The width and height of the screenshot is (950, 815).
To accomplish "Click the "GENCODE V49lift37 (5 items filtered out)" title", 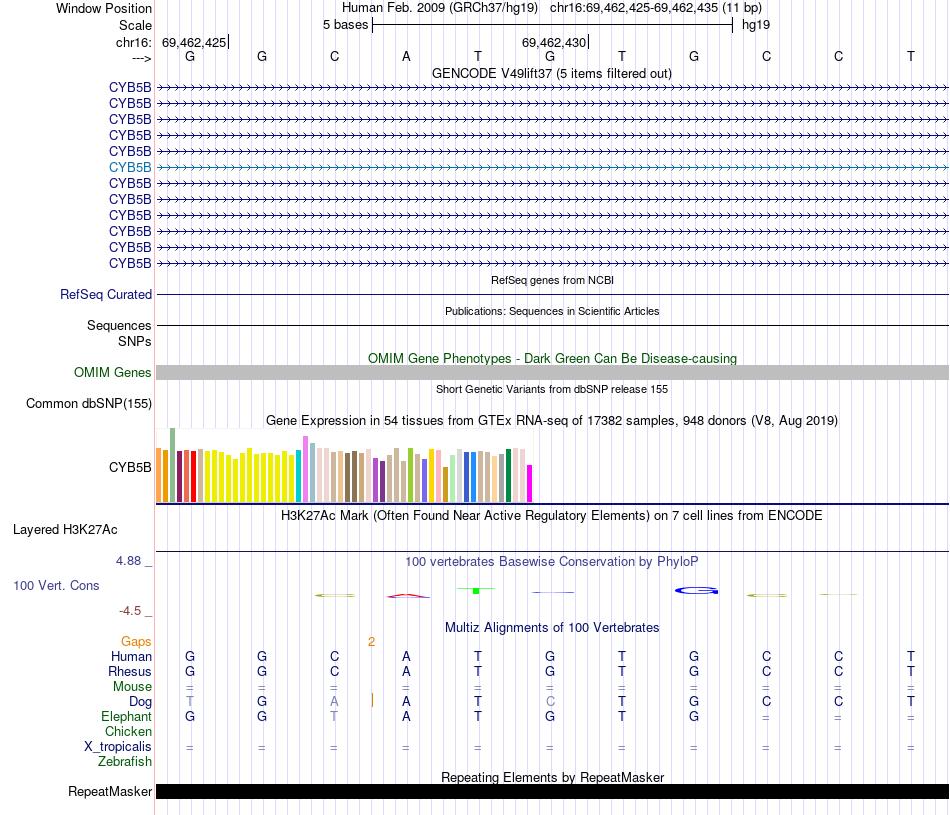I will click(x=551, y=73).
